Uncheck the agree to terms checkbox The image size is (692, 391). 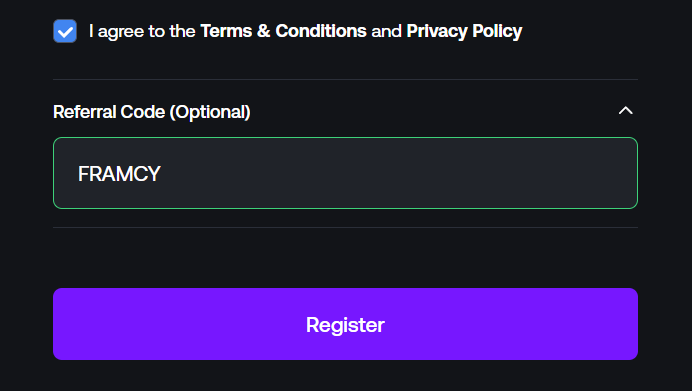(65, 31)
